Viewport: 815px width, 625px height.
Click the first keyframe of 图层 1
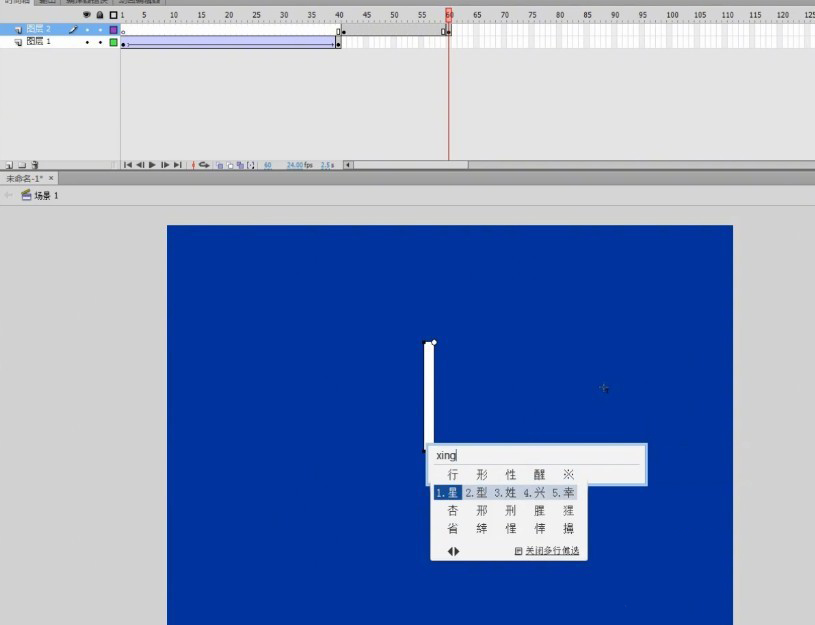[123, 45]
